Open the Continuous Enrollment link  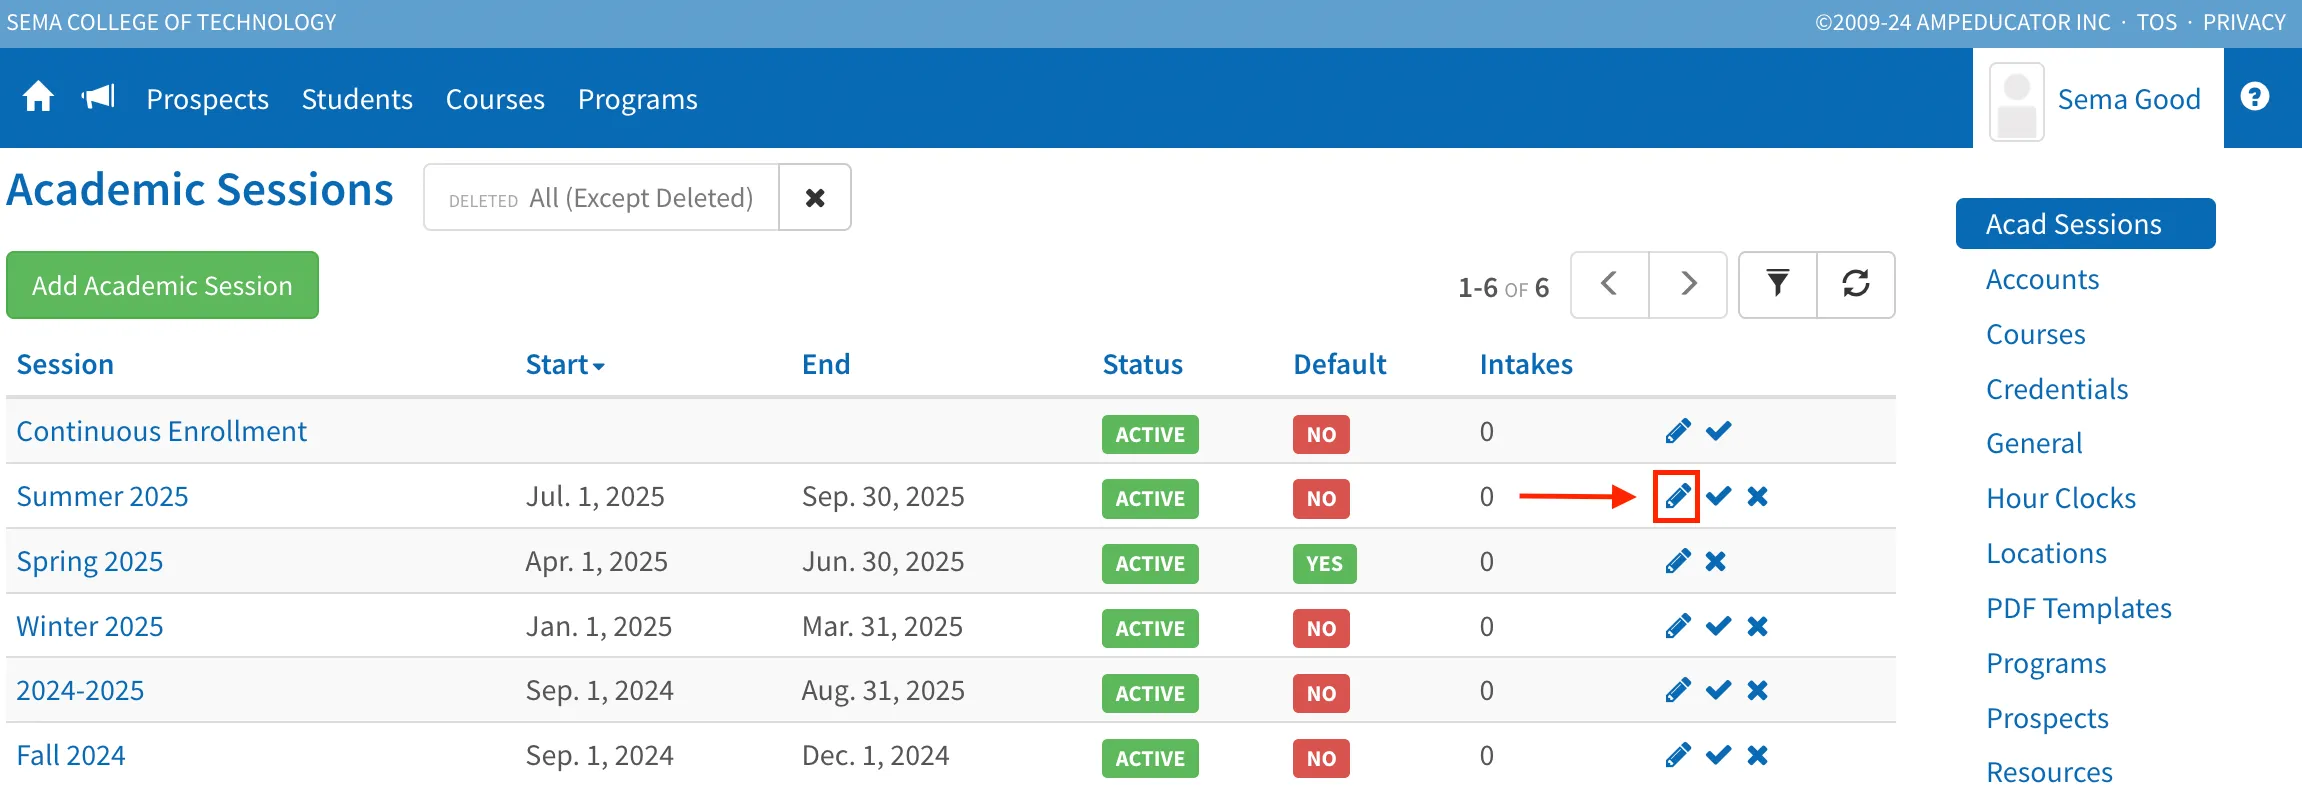(x=161, y=431)
